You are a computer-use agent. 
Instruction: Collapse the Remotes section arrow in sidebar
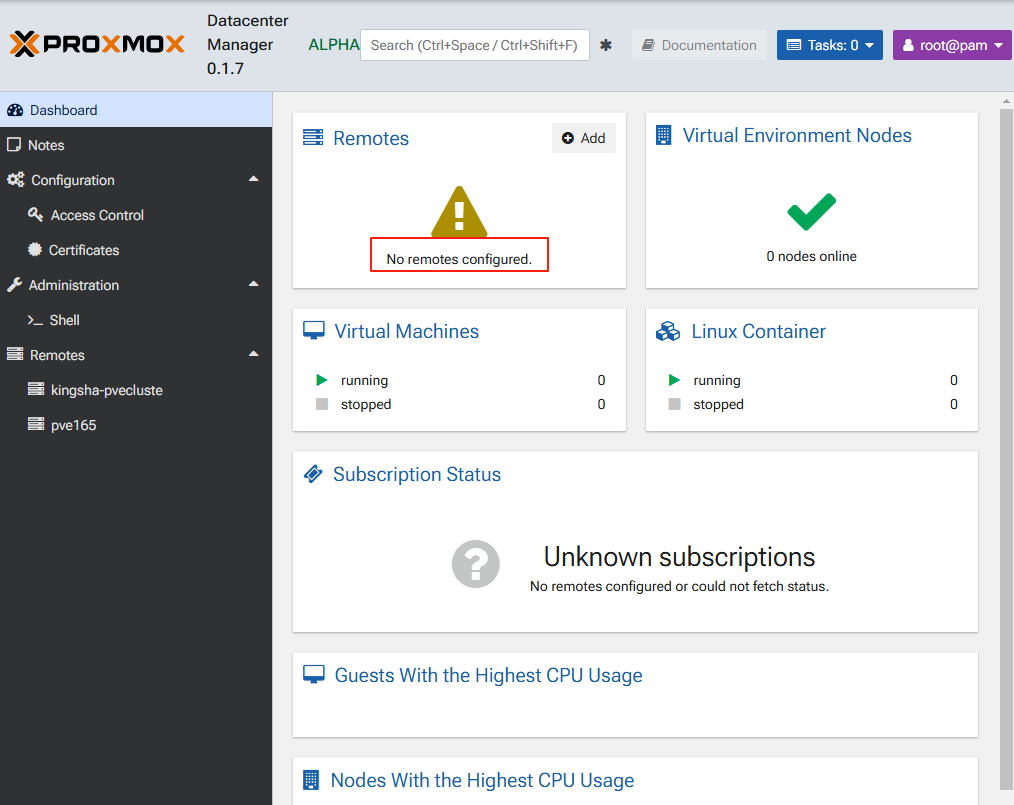pyautogui.click(x=254, y=354)
